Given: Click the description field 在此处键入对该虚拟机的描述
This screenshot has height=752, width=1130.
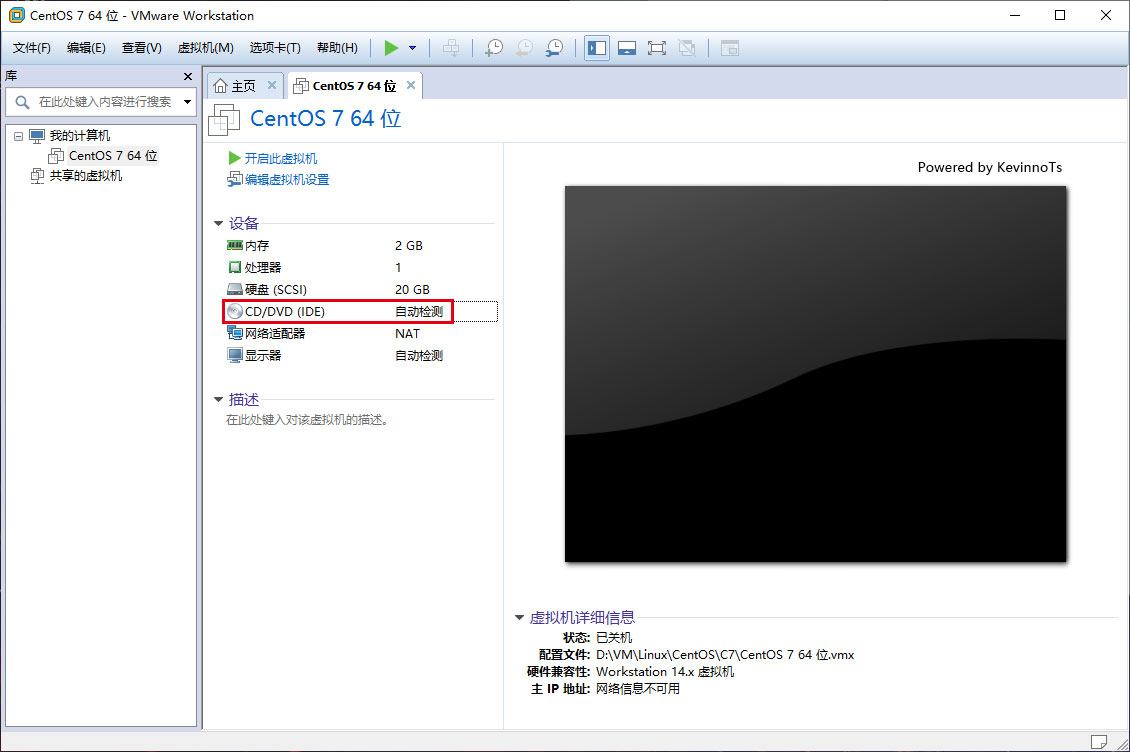Looking at the screenshot, I should 308,420.
